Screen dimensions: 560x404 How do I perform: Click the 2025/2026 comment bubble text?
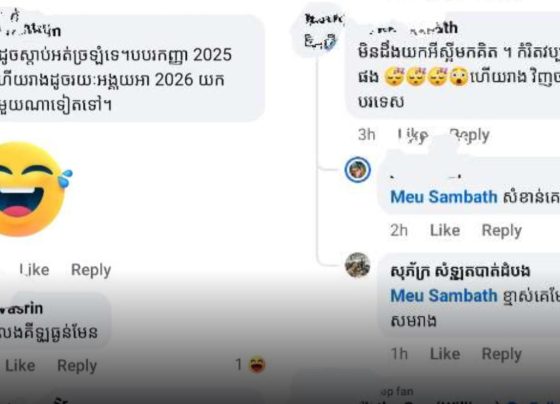[x=116, y=80]
